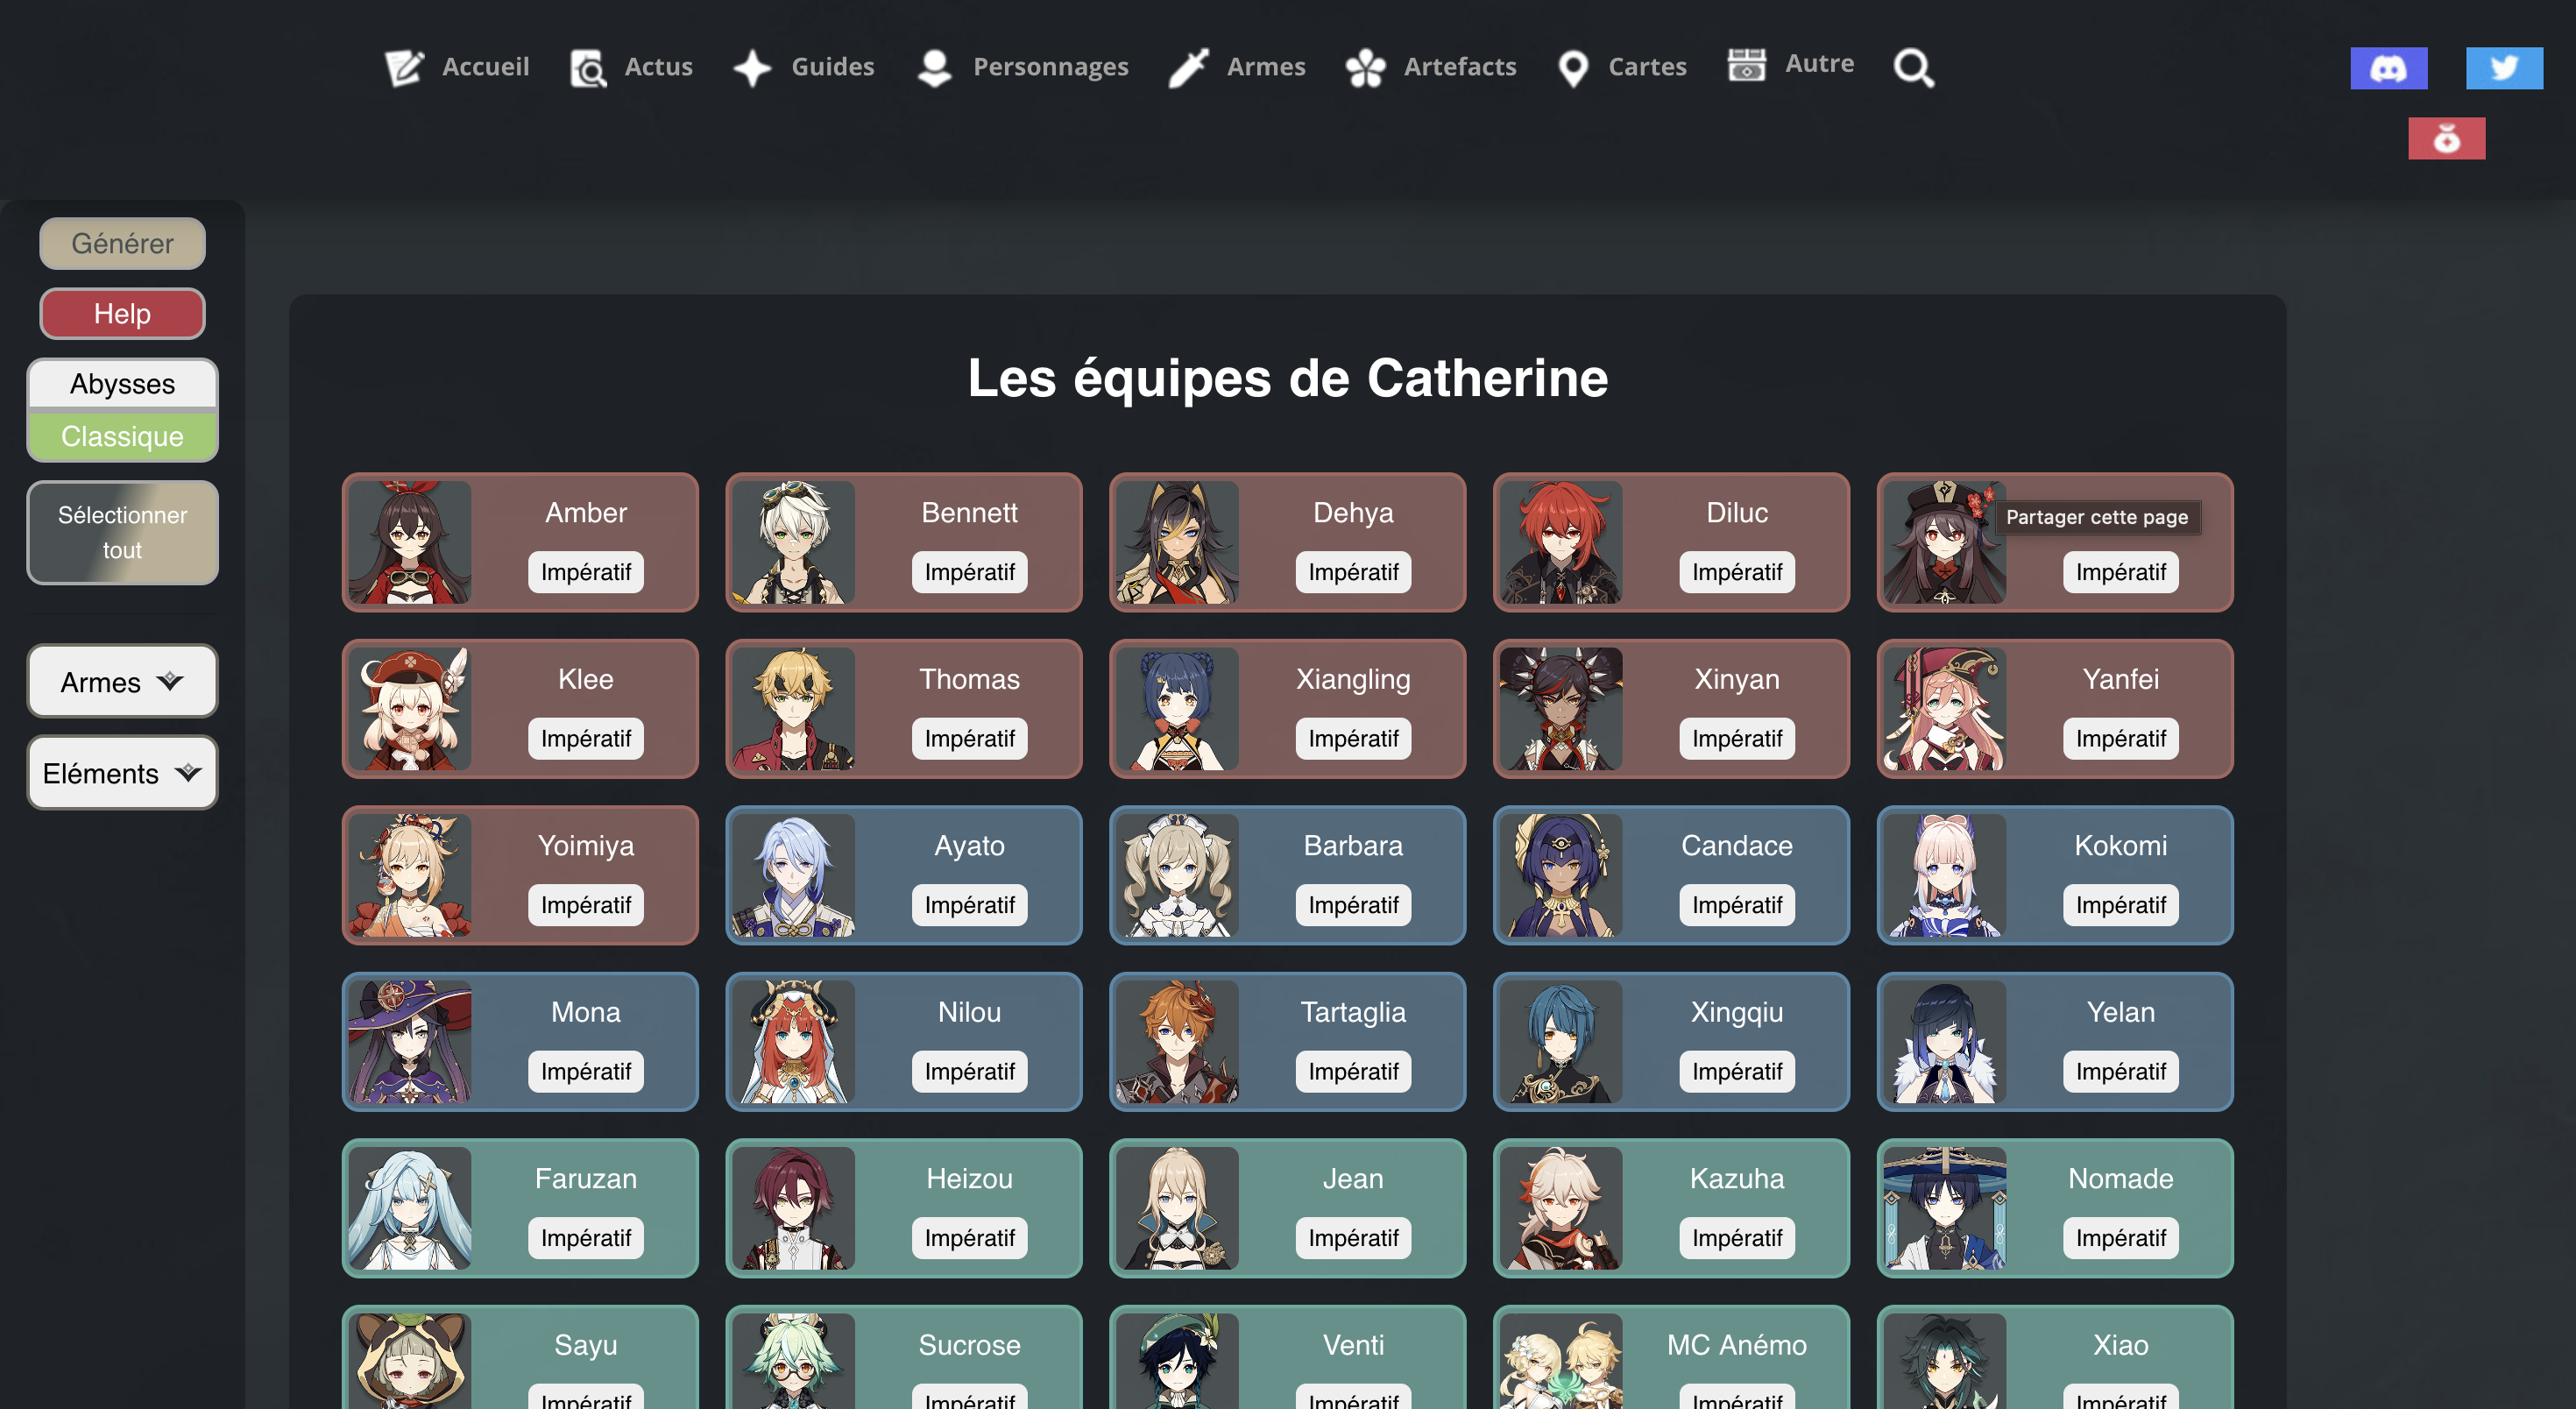The width and height of the screenshot is (2576, 1409).
Task: Select Mona's character portrait
Action: 410,1042
